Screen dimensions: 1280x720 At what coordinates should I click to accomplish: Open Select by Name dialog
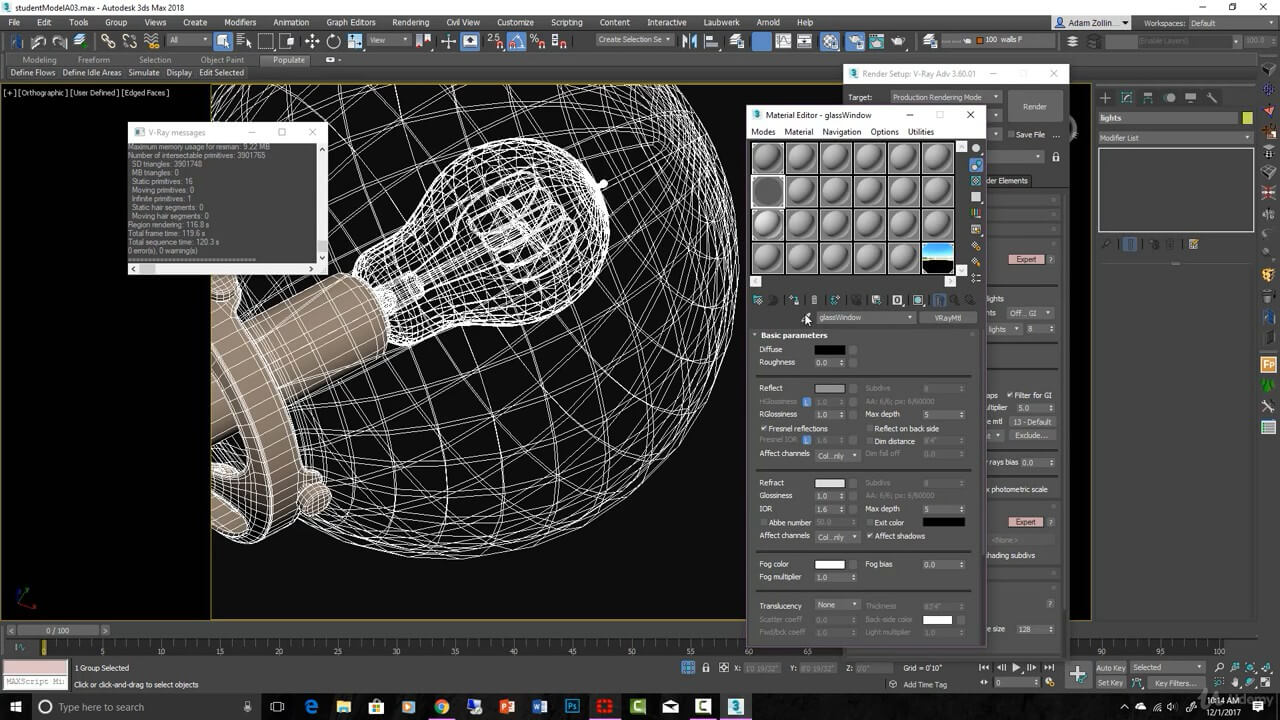coord(243,41)
